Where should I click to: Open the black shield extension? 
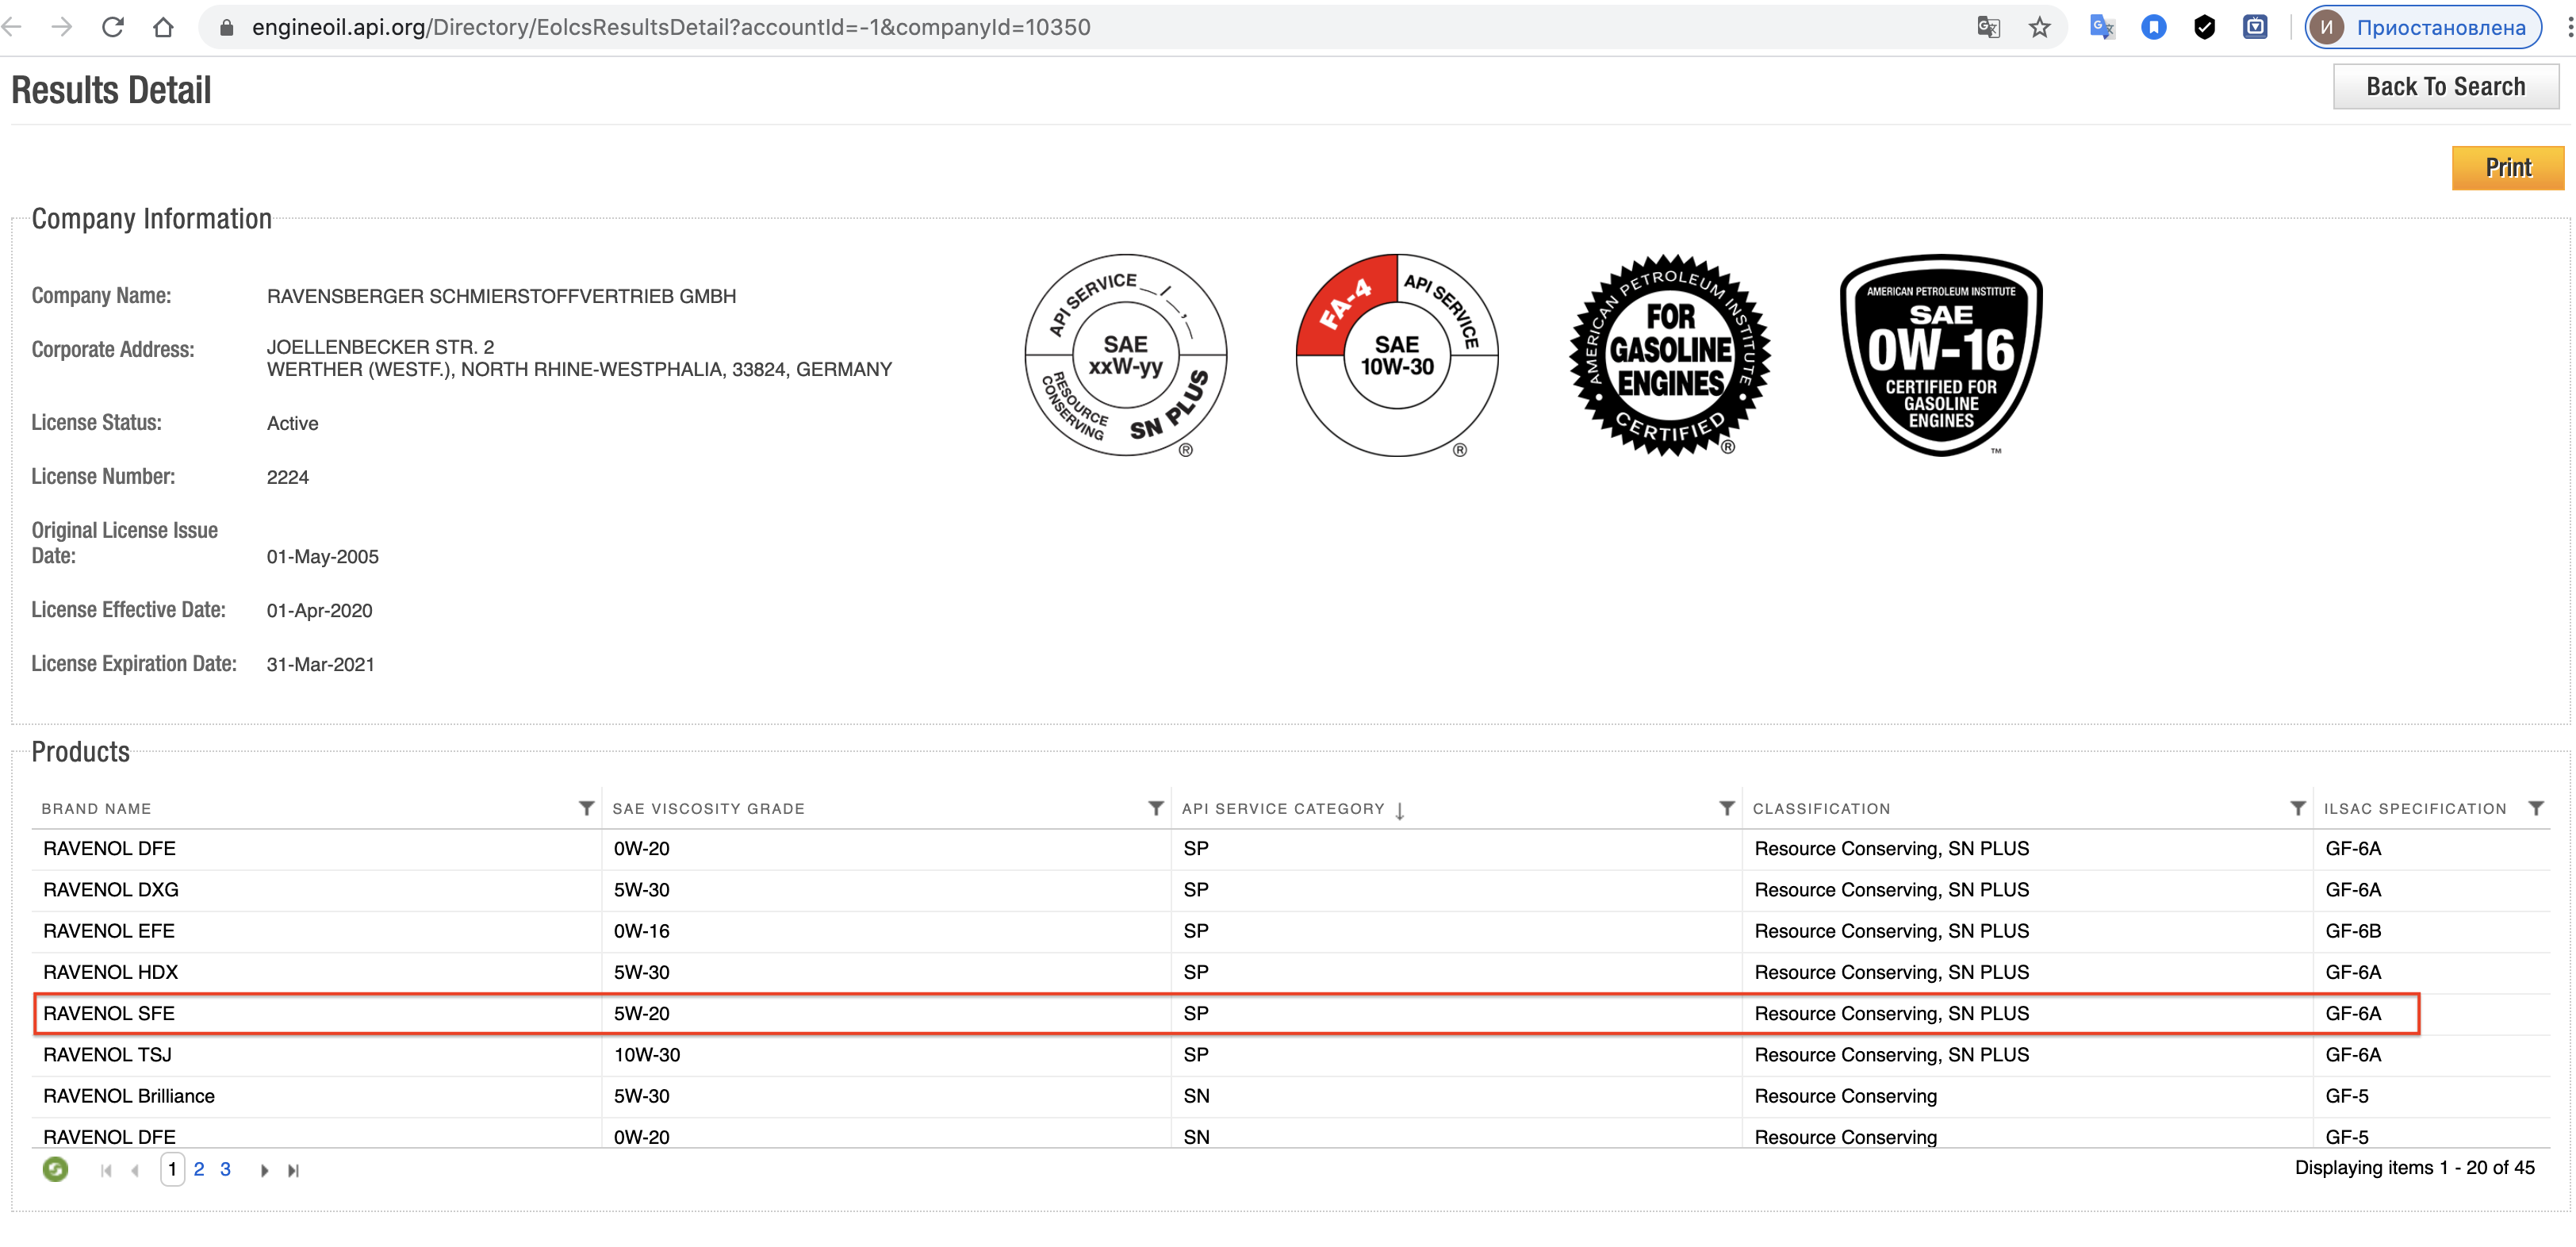tap(2204, 27)
